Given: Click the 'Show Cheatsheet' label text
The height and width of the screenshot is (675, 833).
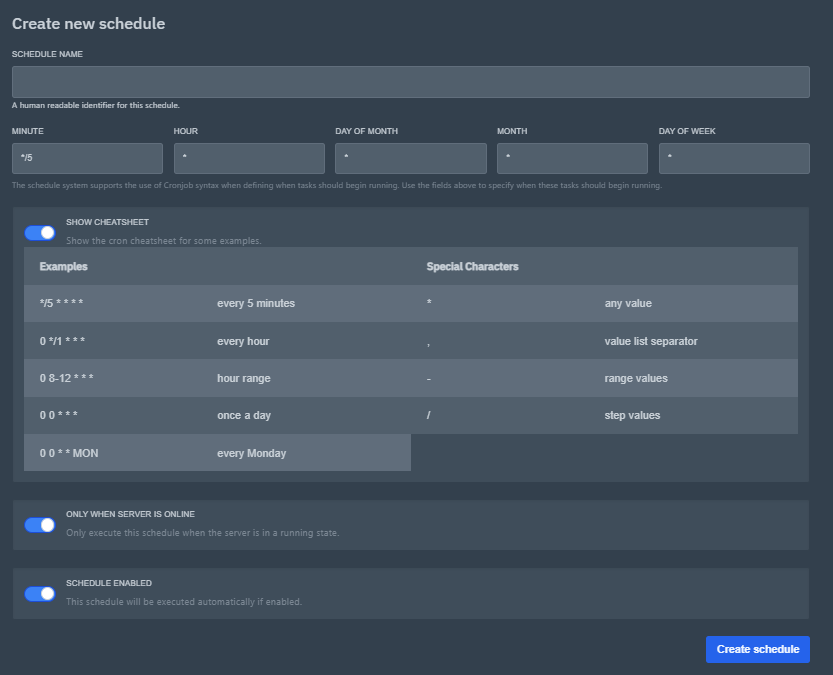Looking at the screenshot, I should tap(107, 222).
